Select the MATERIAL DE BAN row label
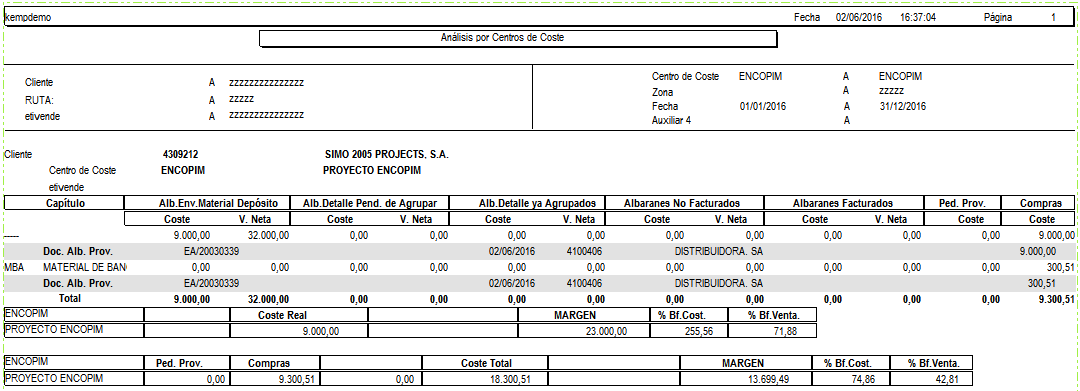Viewport: 1080px width, 391px height. coord(85,267)
